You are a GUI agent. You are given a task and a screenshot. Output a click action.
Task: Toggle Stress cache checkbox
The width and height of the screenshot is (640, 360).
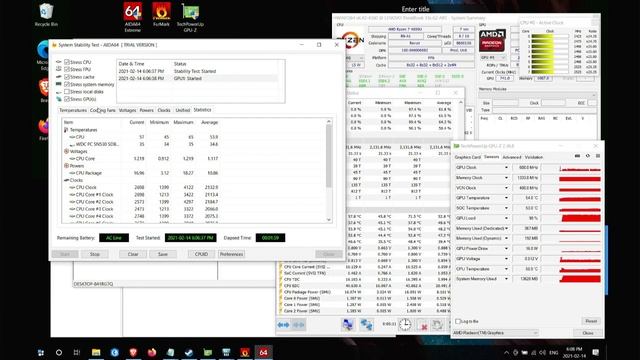[67, 77]
